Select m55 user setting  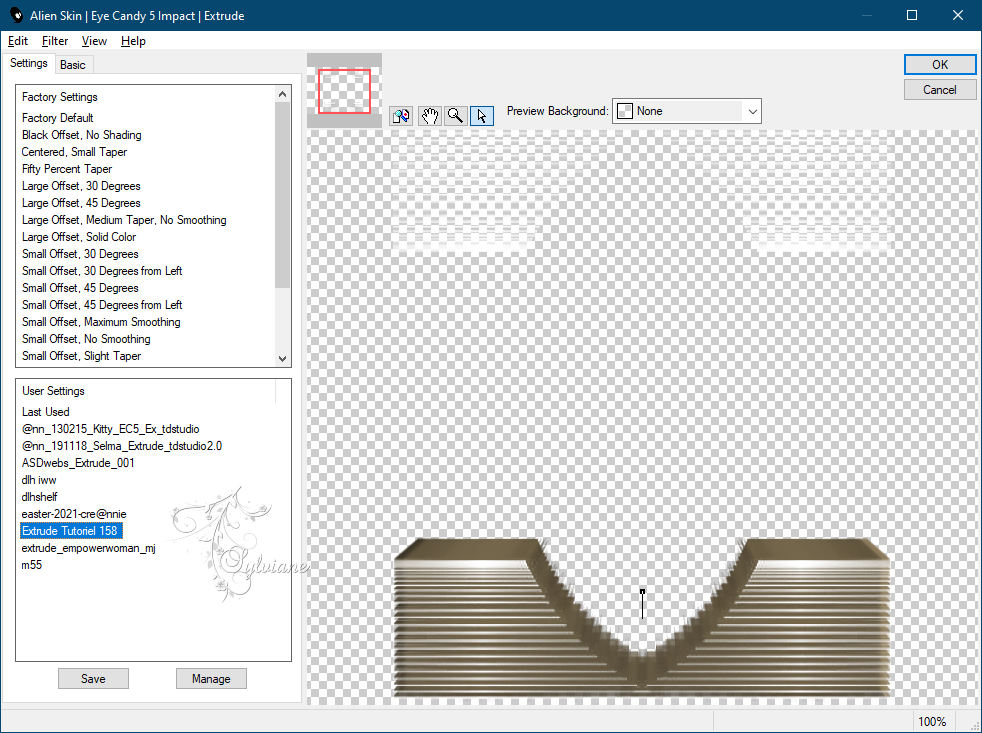(32, 564)
